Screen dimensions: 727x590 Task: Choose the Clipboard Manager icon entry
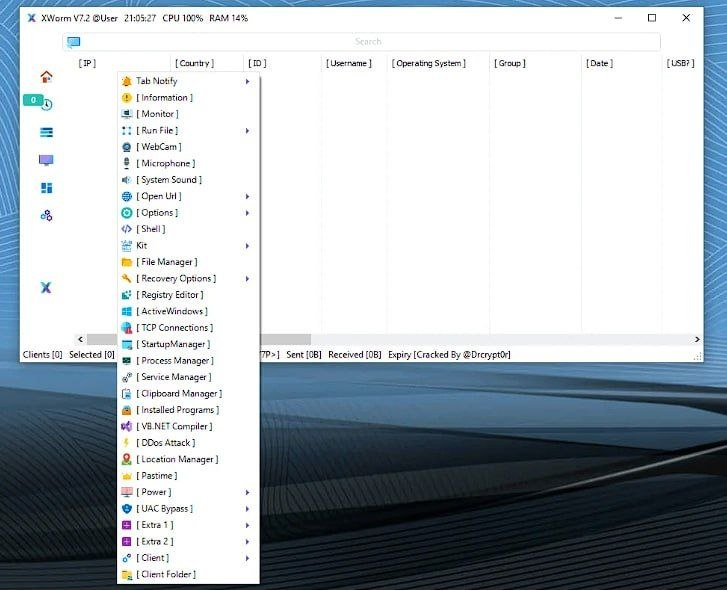188,393
